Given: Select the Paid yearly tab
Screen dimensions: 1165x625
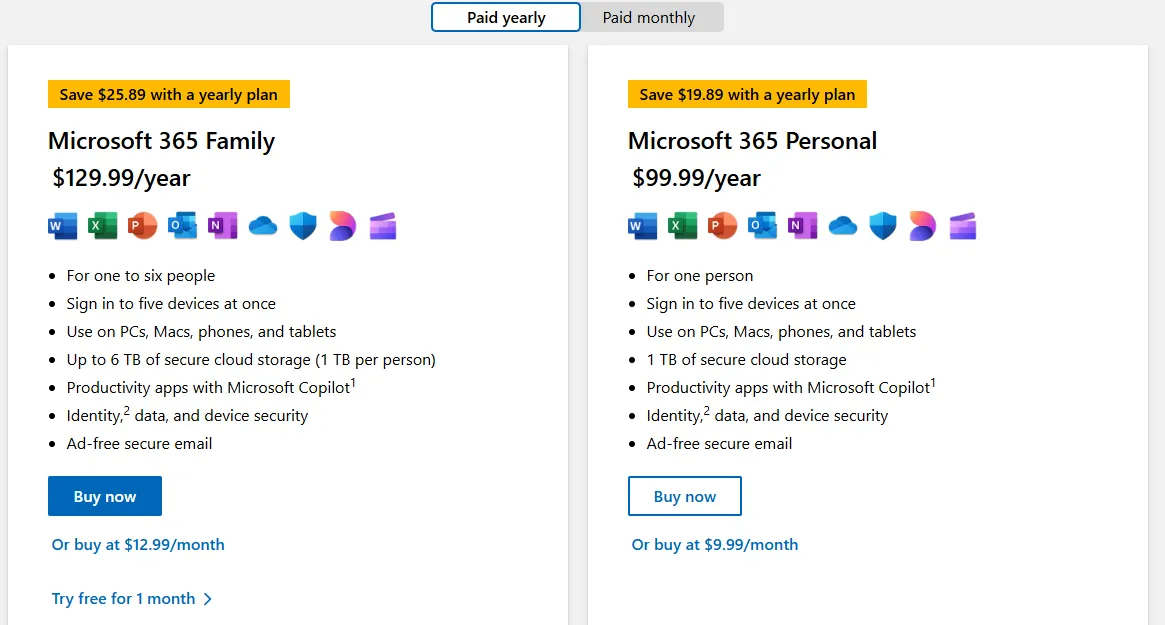Looking at the screenshot, I should point(505,17).
